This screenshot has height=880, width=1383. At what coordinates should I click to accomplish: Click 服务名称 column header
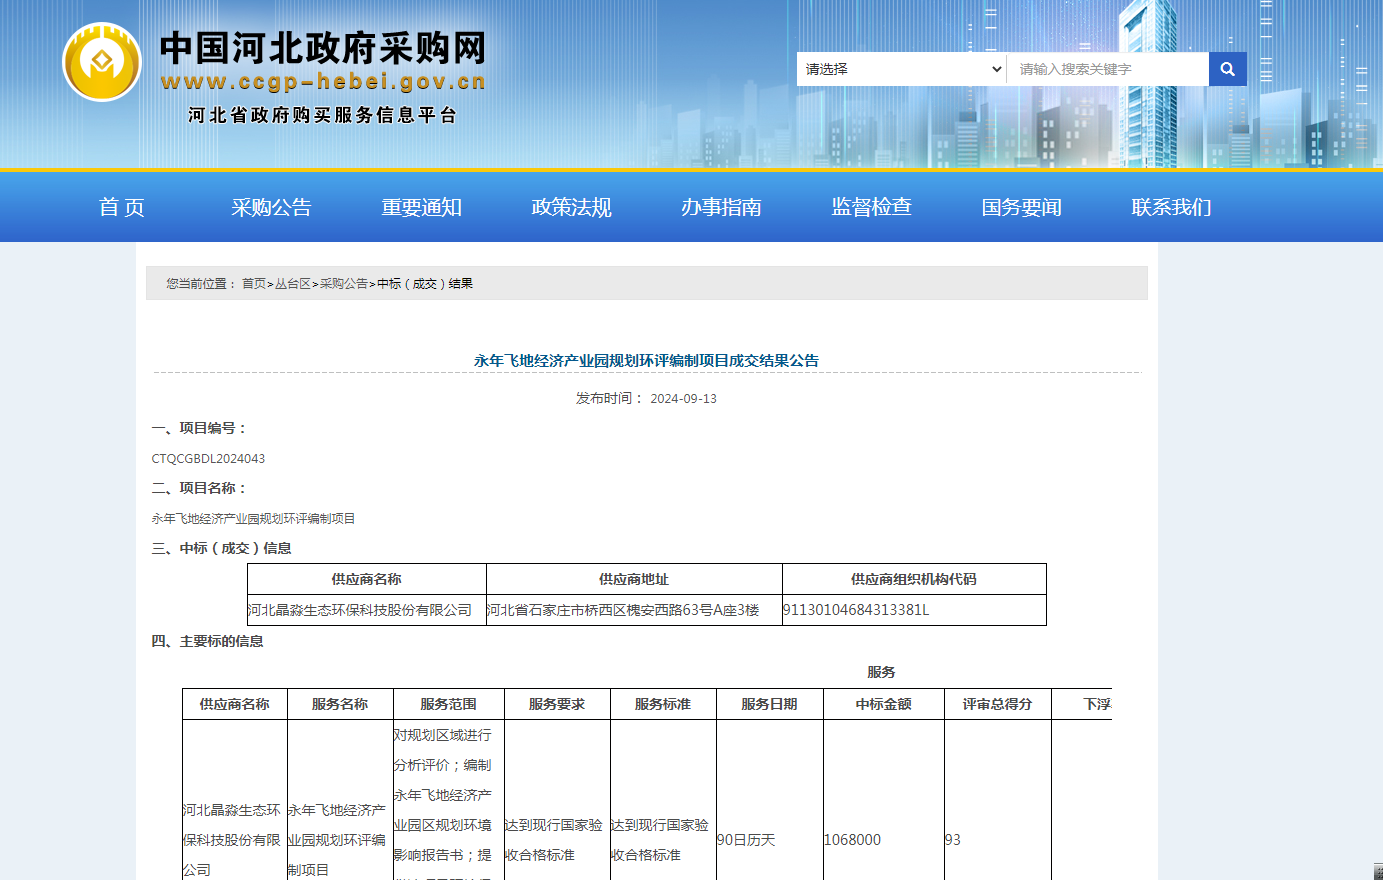click(x=340, y=704)
